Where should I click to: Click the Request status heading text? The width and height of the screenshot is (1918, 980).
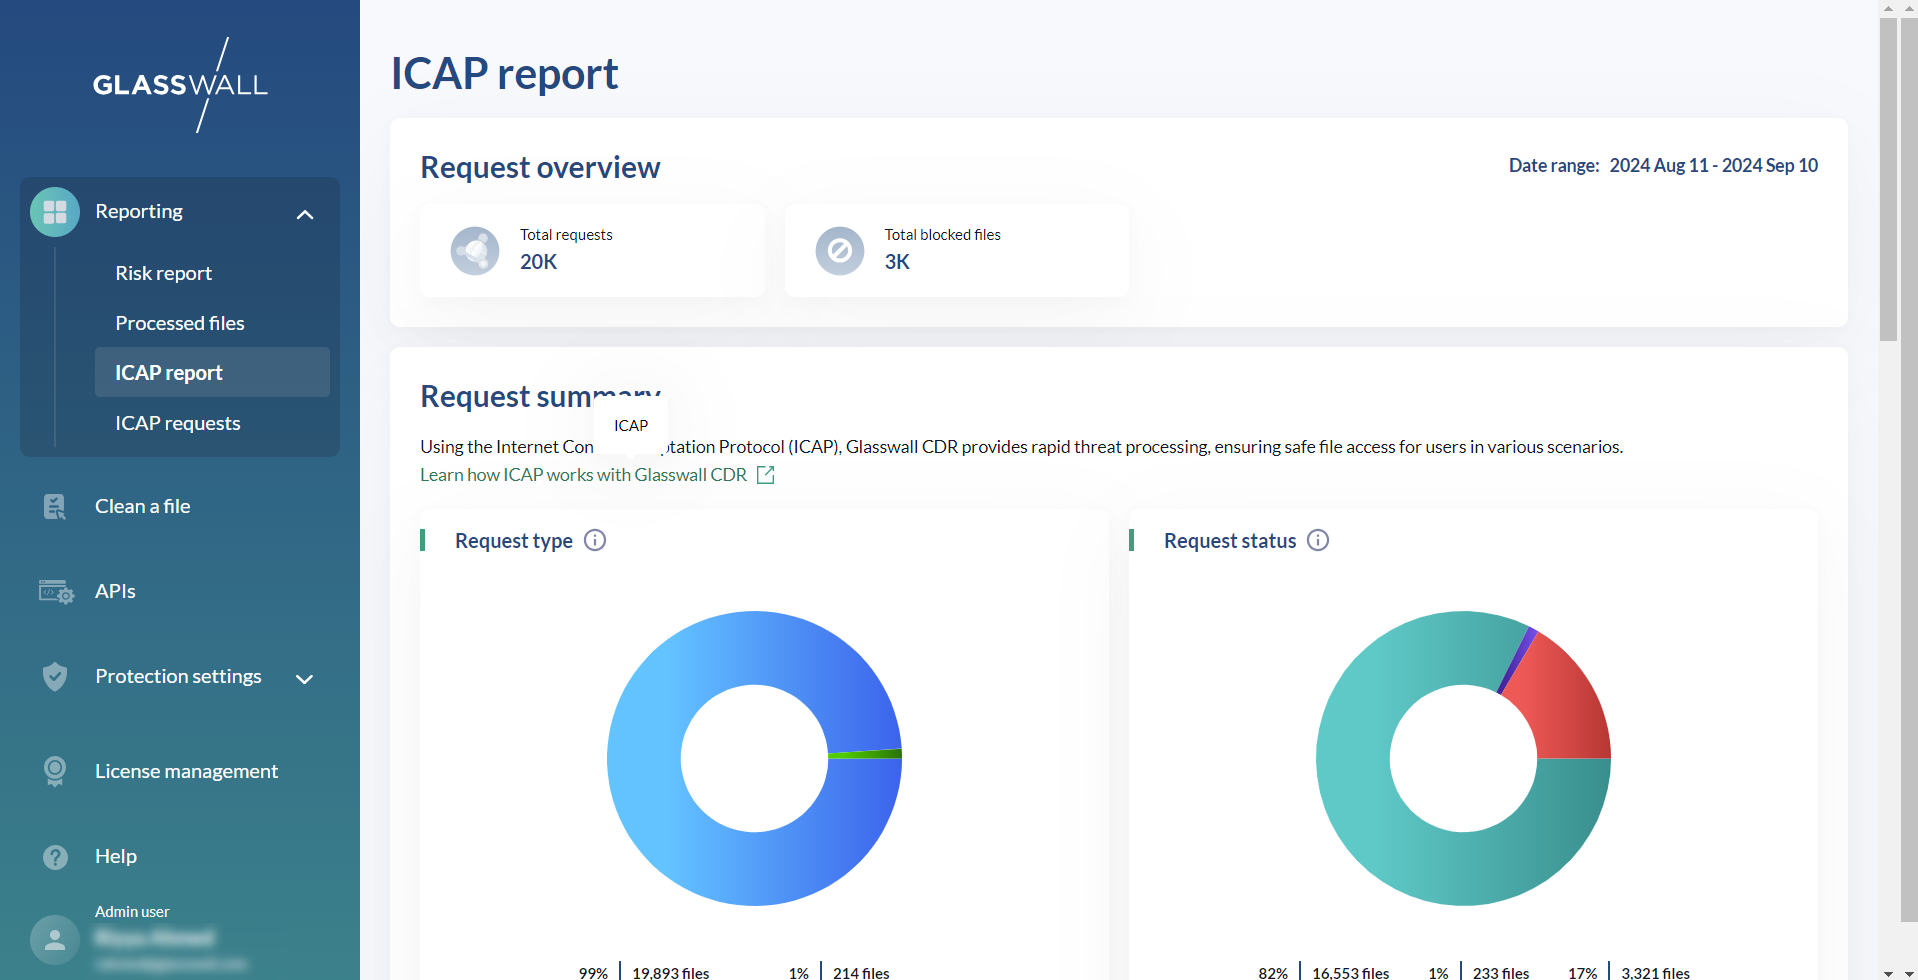click(x=1230, y=541)
